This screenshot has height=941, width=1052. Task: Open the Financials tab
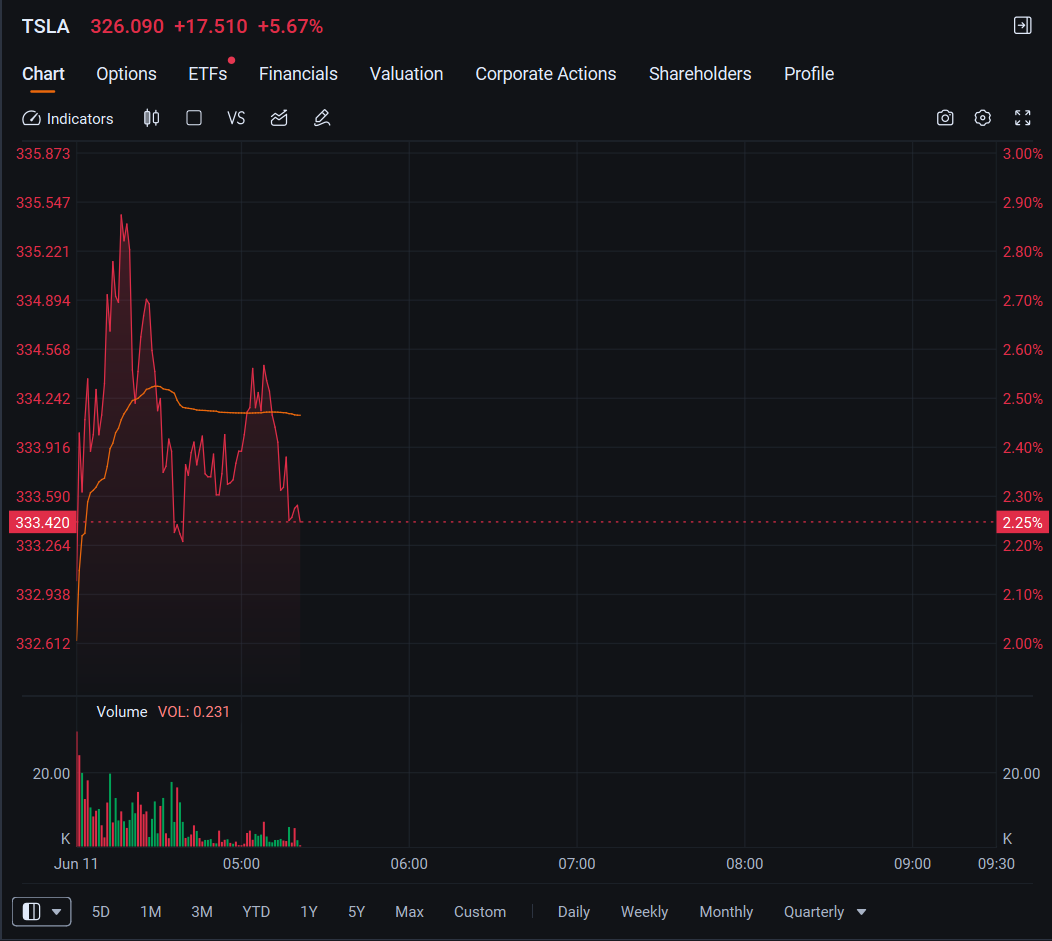coord(299,74)
